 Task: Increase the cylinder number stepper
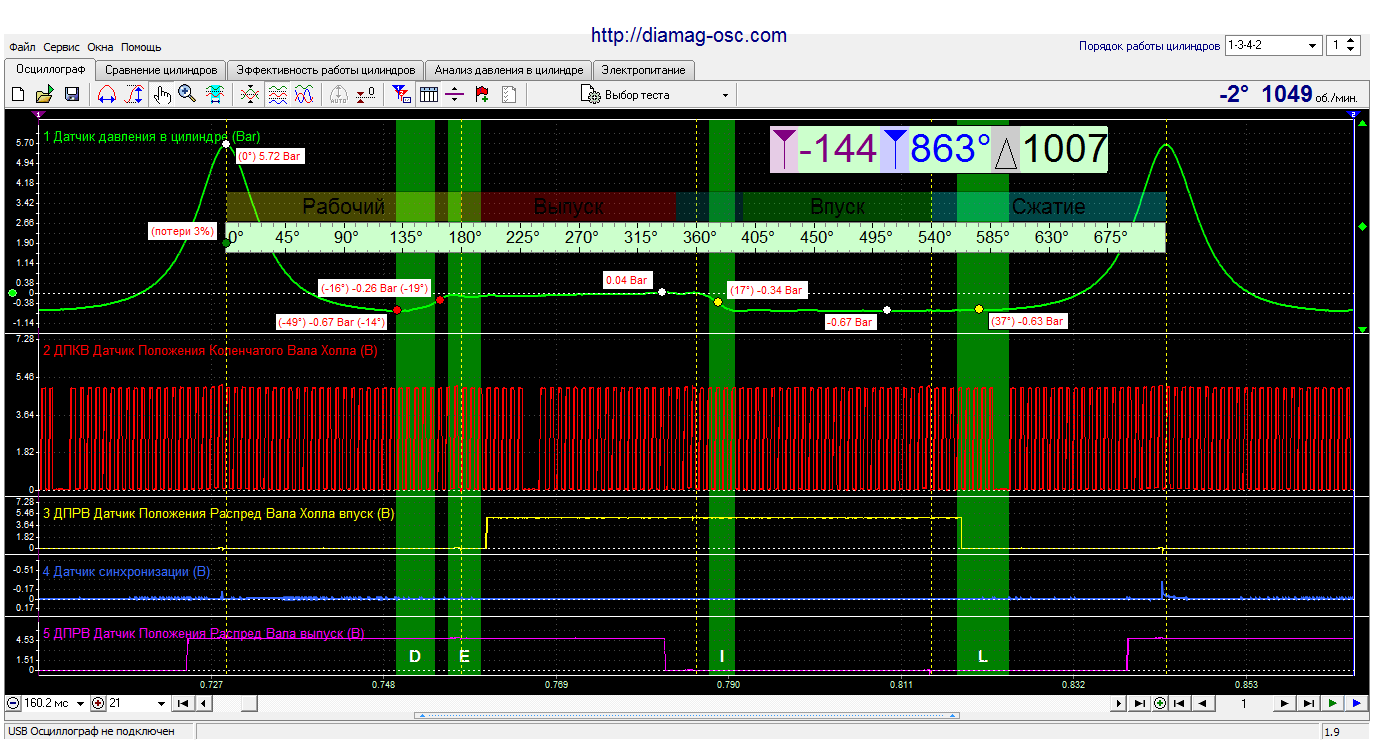(x=1352, y=41)
